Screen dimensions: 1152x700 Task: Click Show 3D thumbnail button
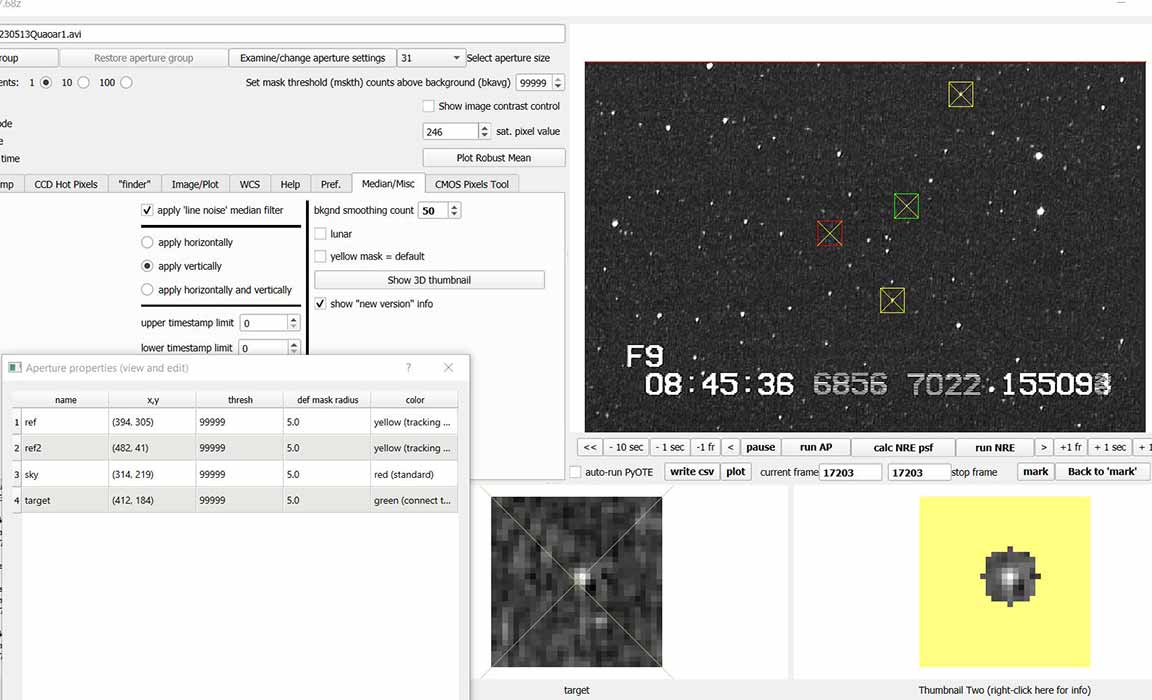tap(429, 280)
